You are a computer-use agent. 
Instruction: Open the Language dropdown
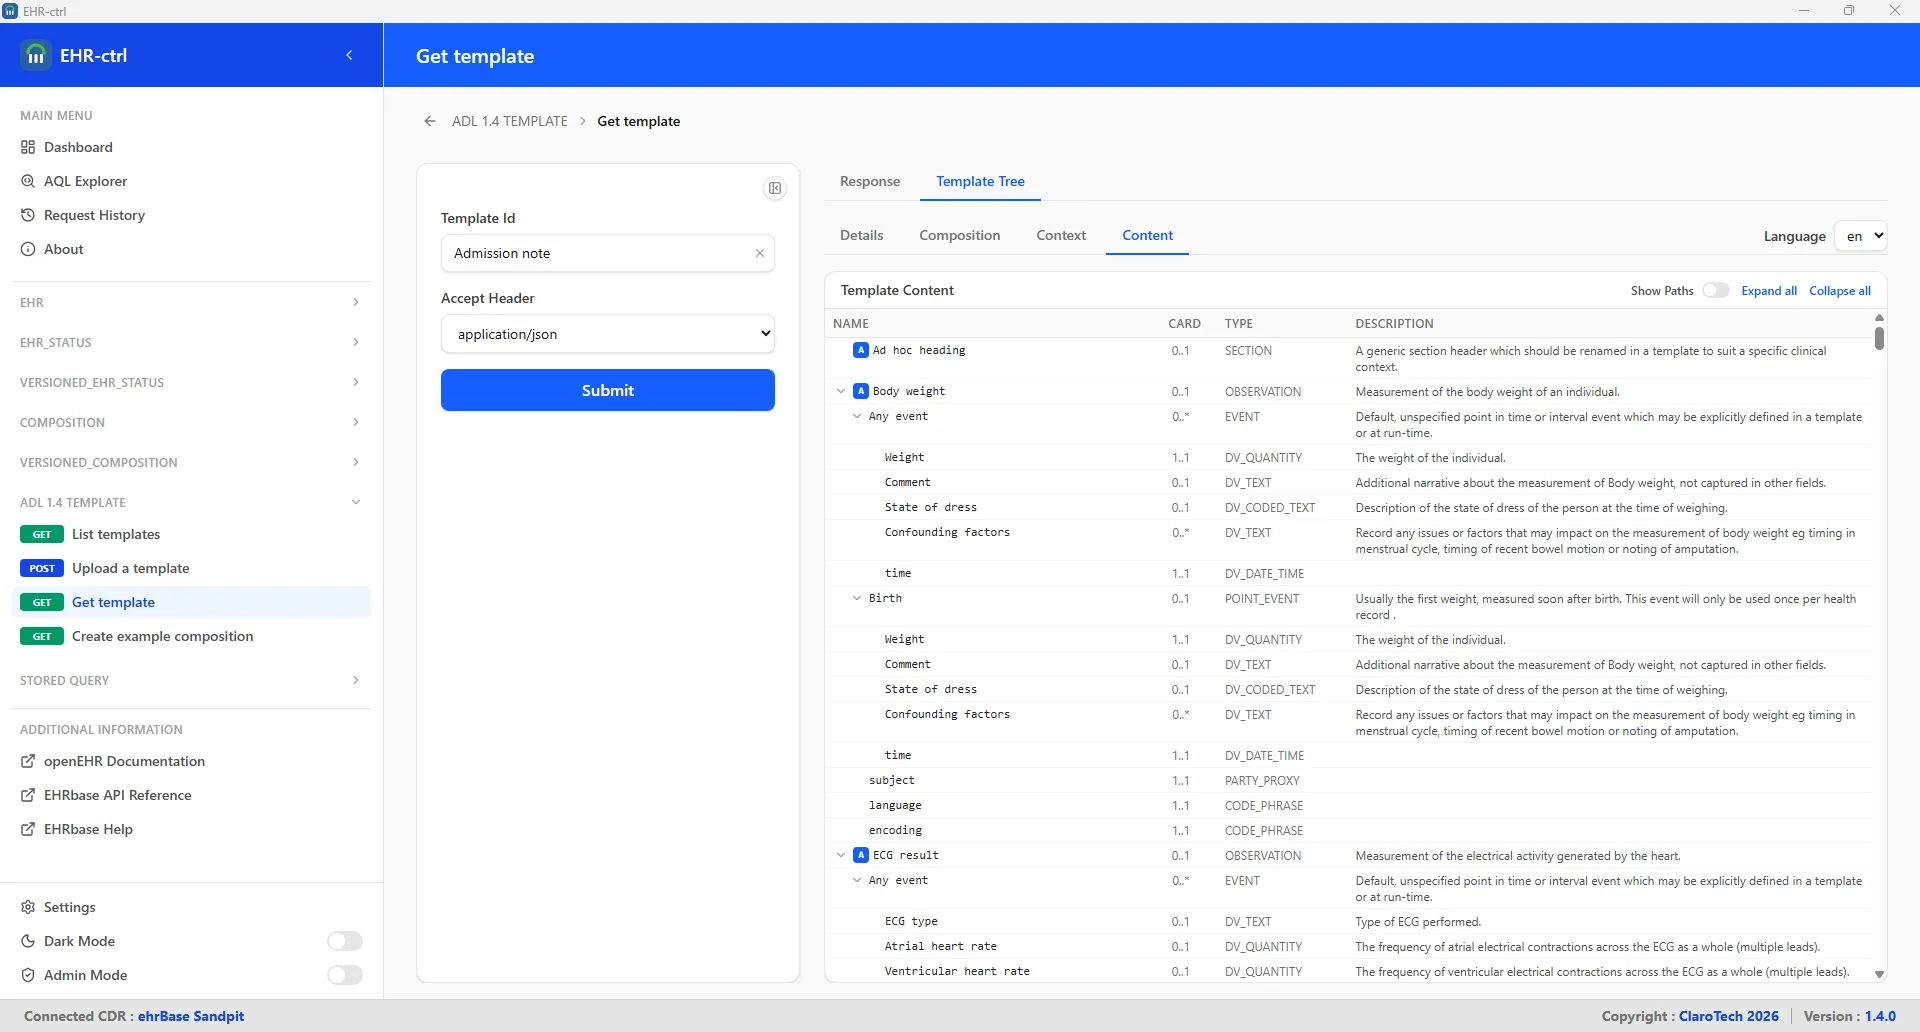1861,236
